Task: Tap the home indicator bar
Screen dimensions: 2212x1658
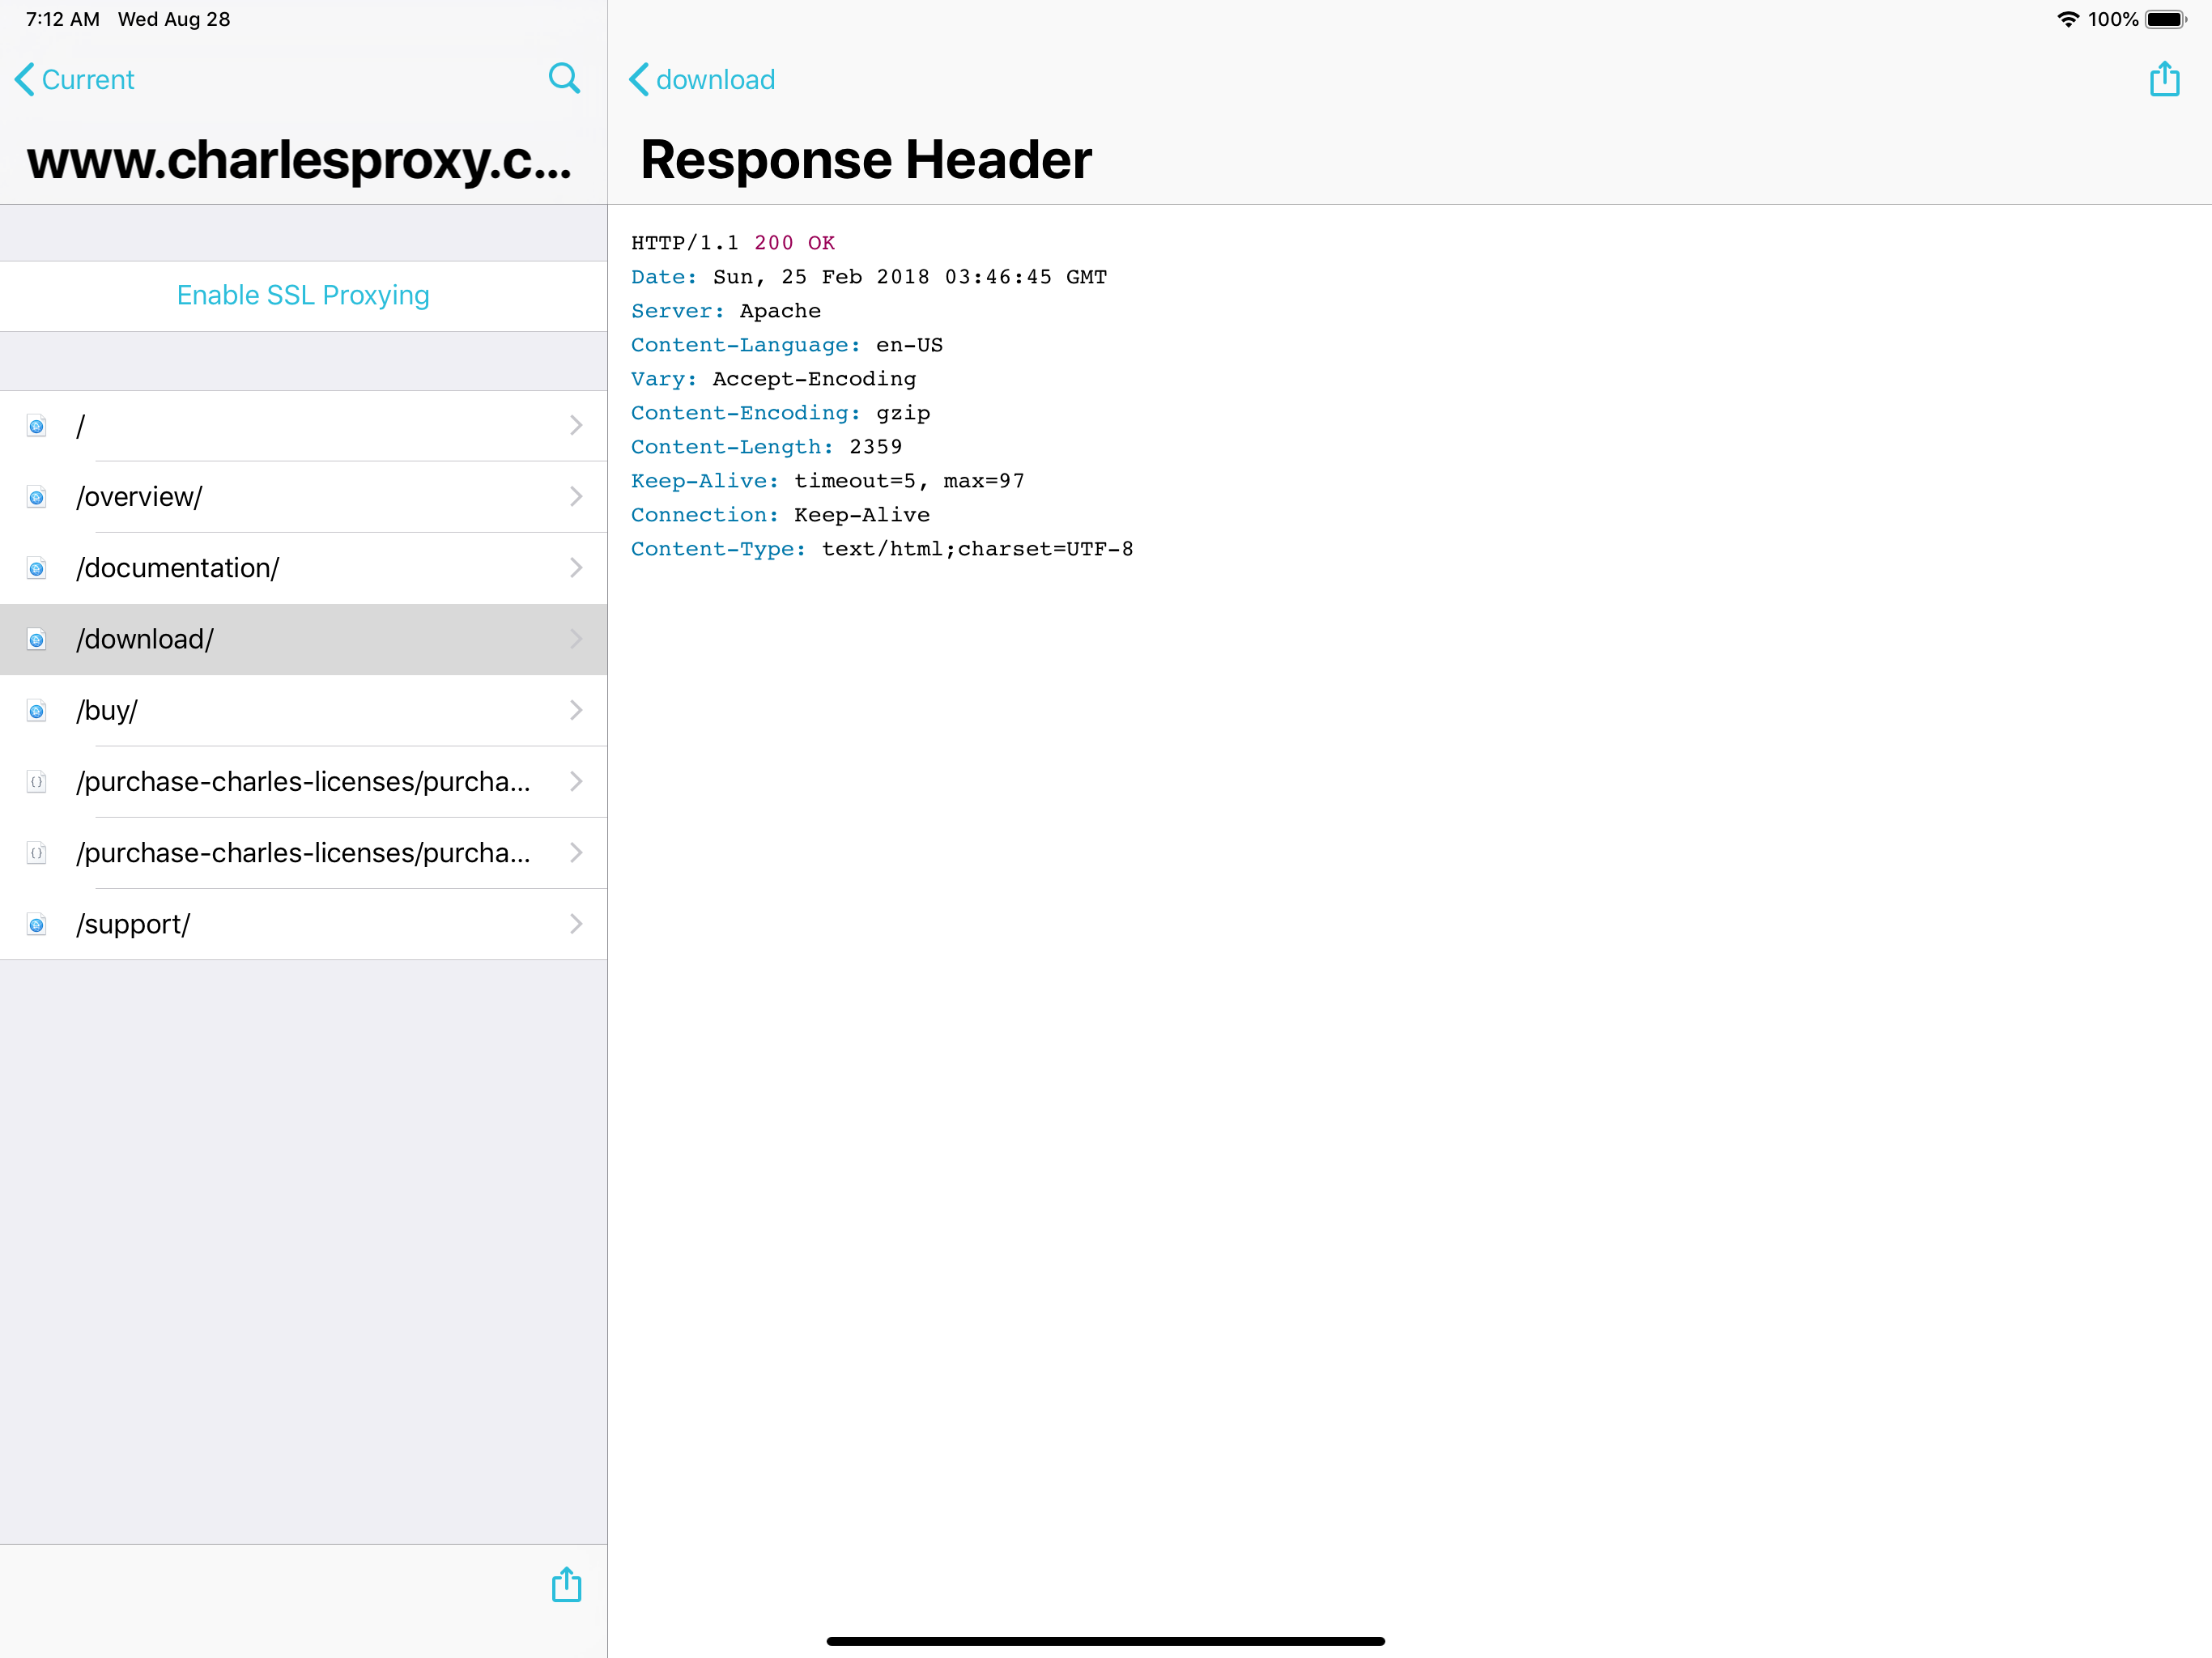Action: [1105, 1641]
